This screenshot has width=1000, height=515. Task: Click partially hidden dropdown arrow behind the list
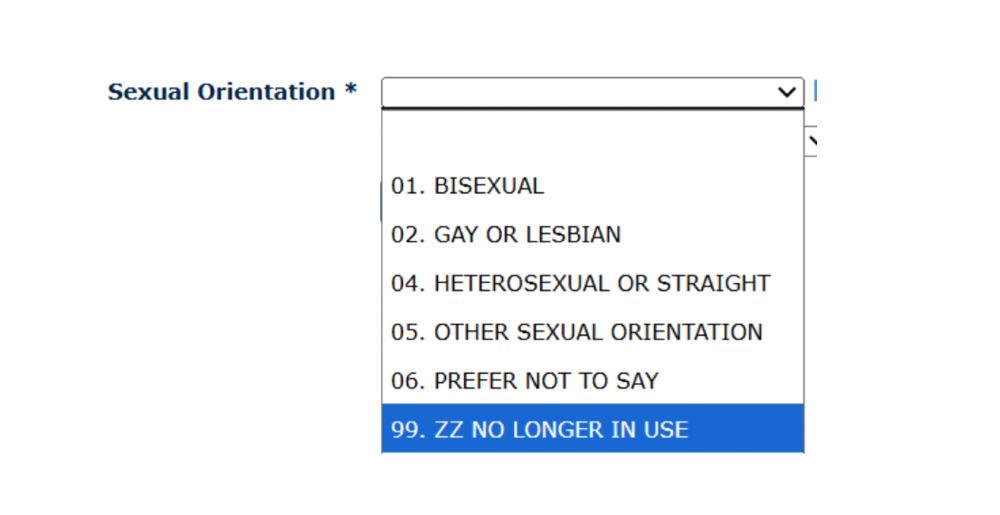coord(812,141)
